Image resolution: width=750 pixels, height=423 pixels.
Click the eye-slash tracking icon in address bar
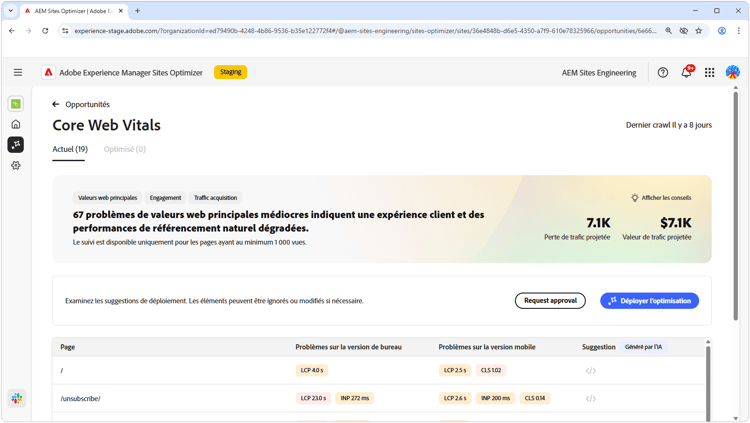point(684,31)
